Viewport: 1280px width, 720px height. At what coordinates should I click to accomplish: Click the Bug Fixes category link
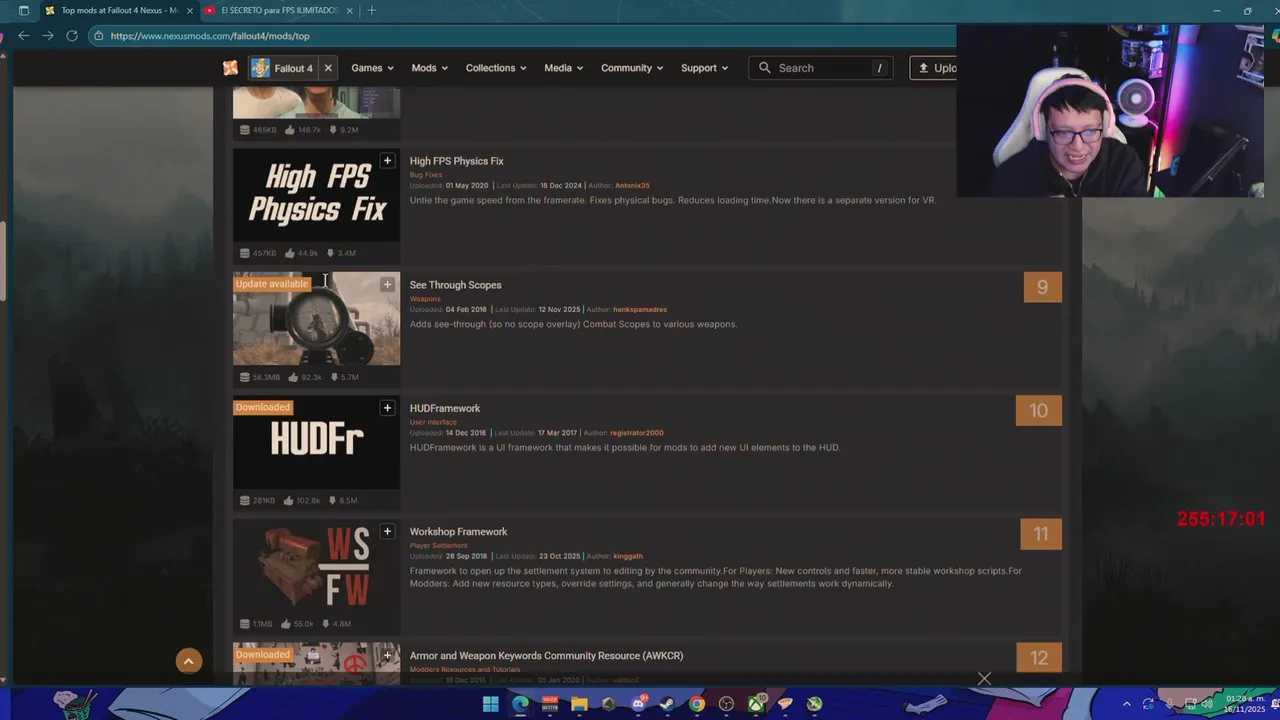425,175
